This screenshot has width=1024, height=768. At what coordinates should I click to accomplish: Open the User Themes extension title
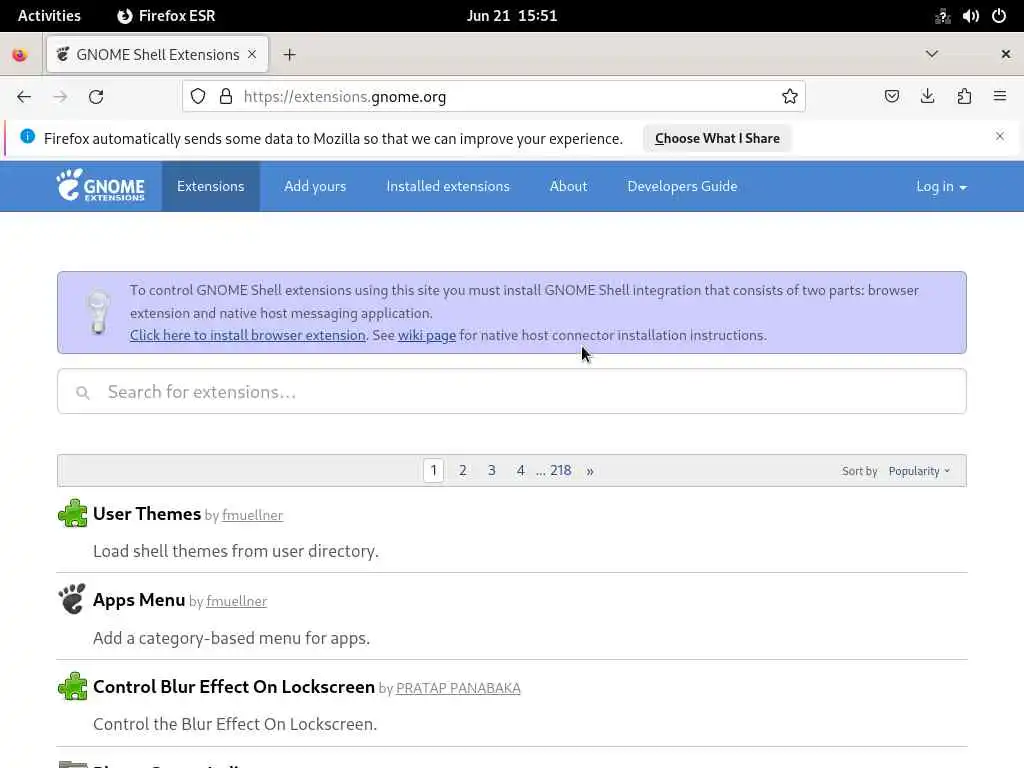(x=147, y=514)
